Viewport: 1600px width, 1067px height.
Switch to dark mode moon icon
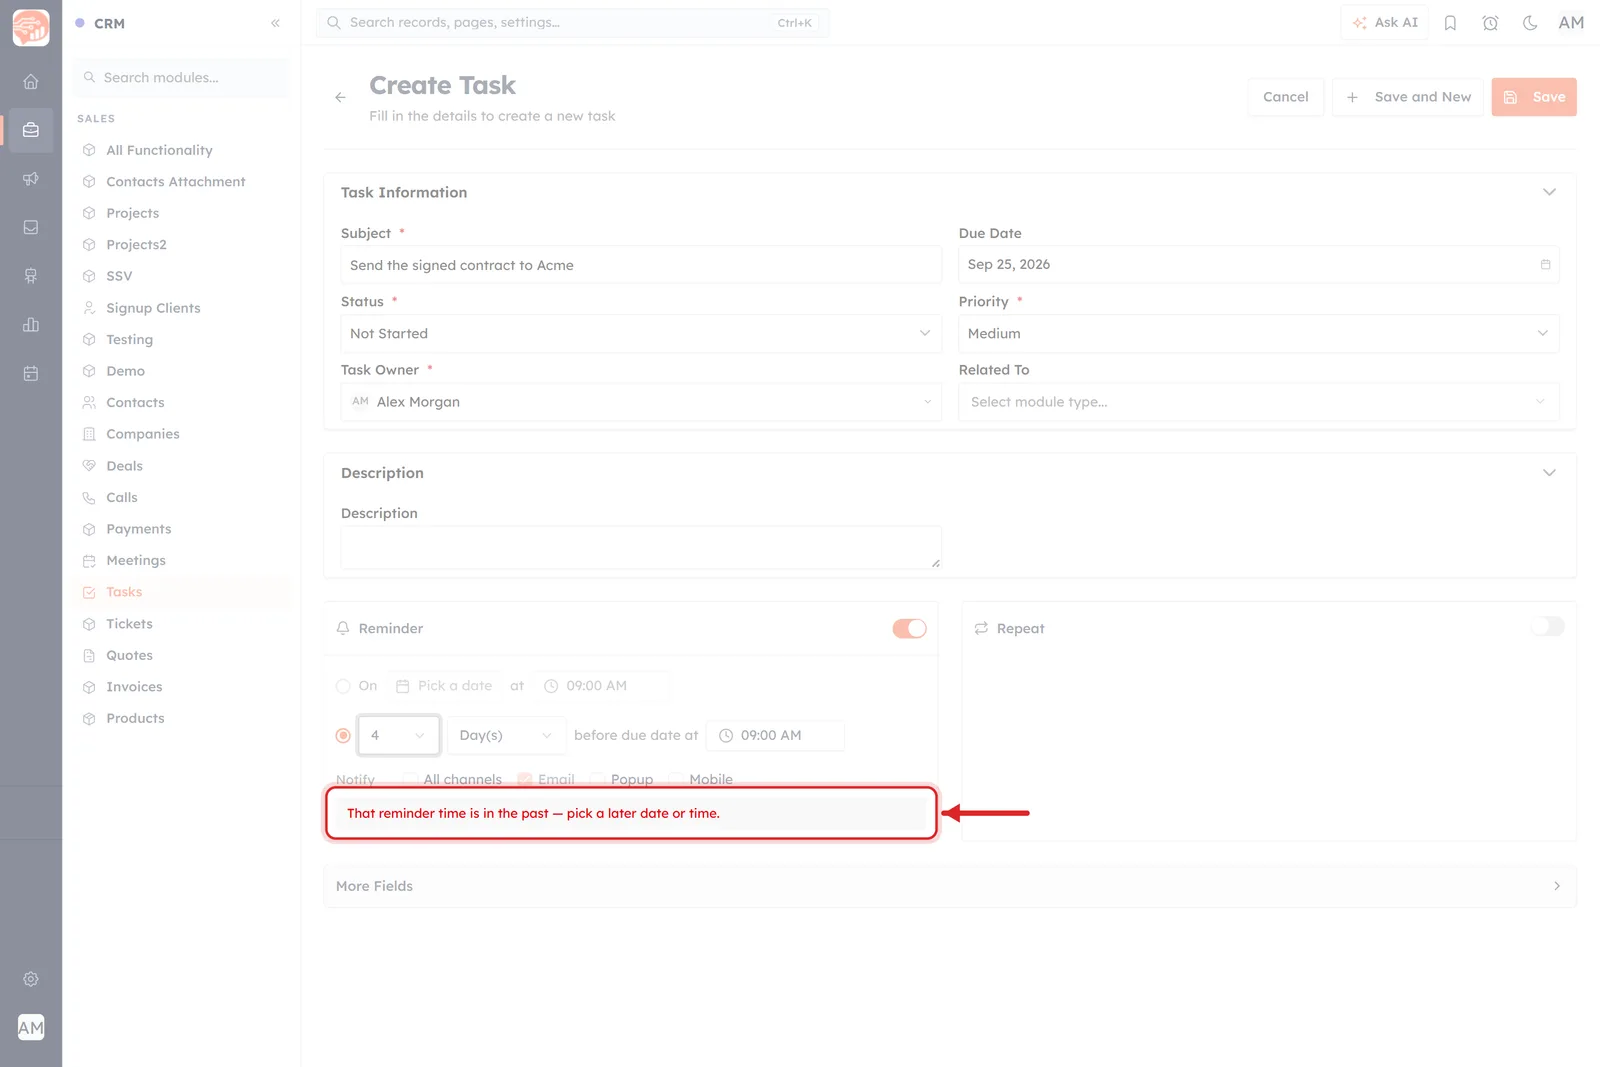pyautogui.click(x=1530, y=23)
